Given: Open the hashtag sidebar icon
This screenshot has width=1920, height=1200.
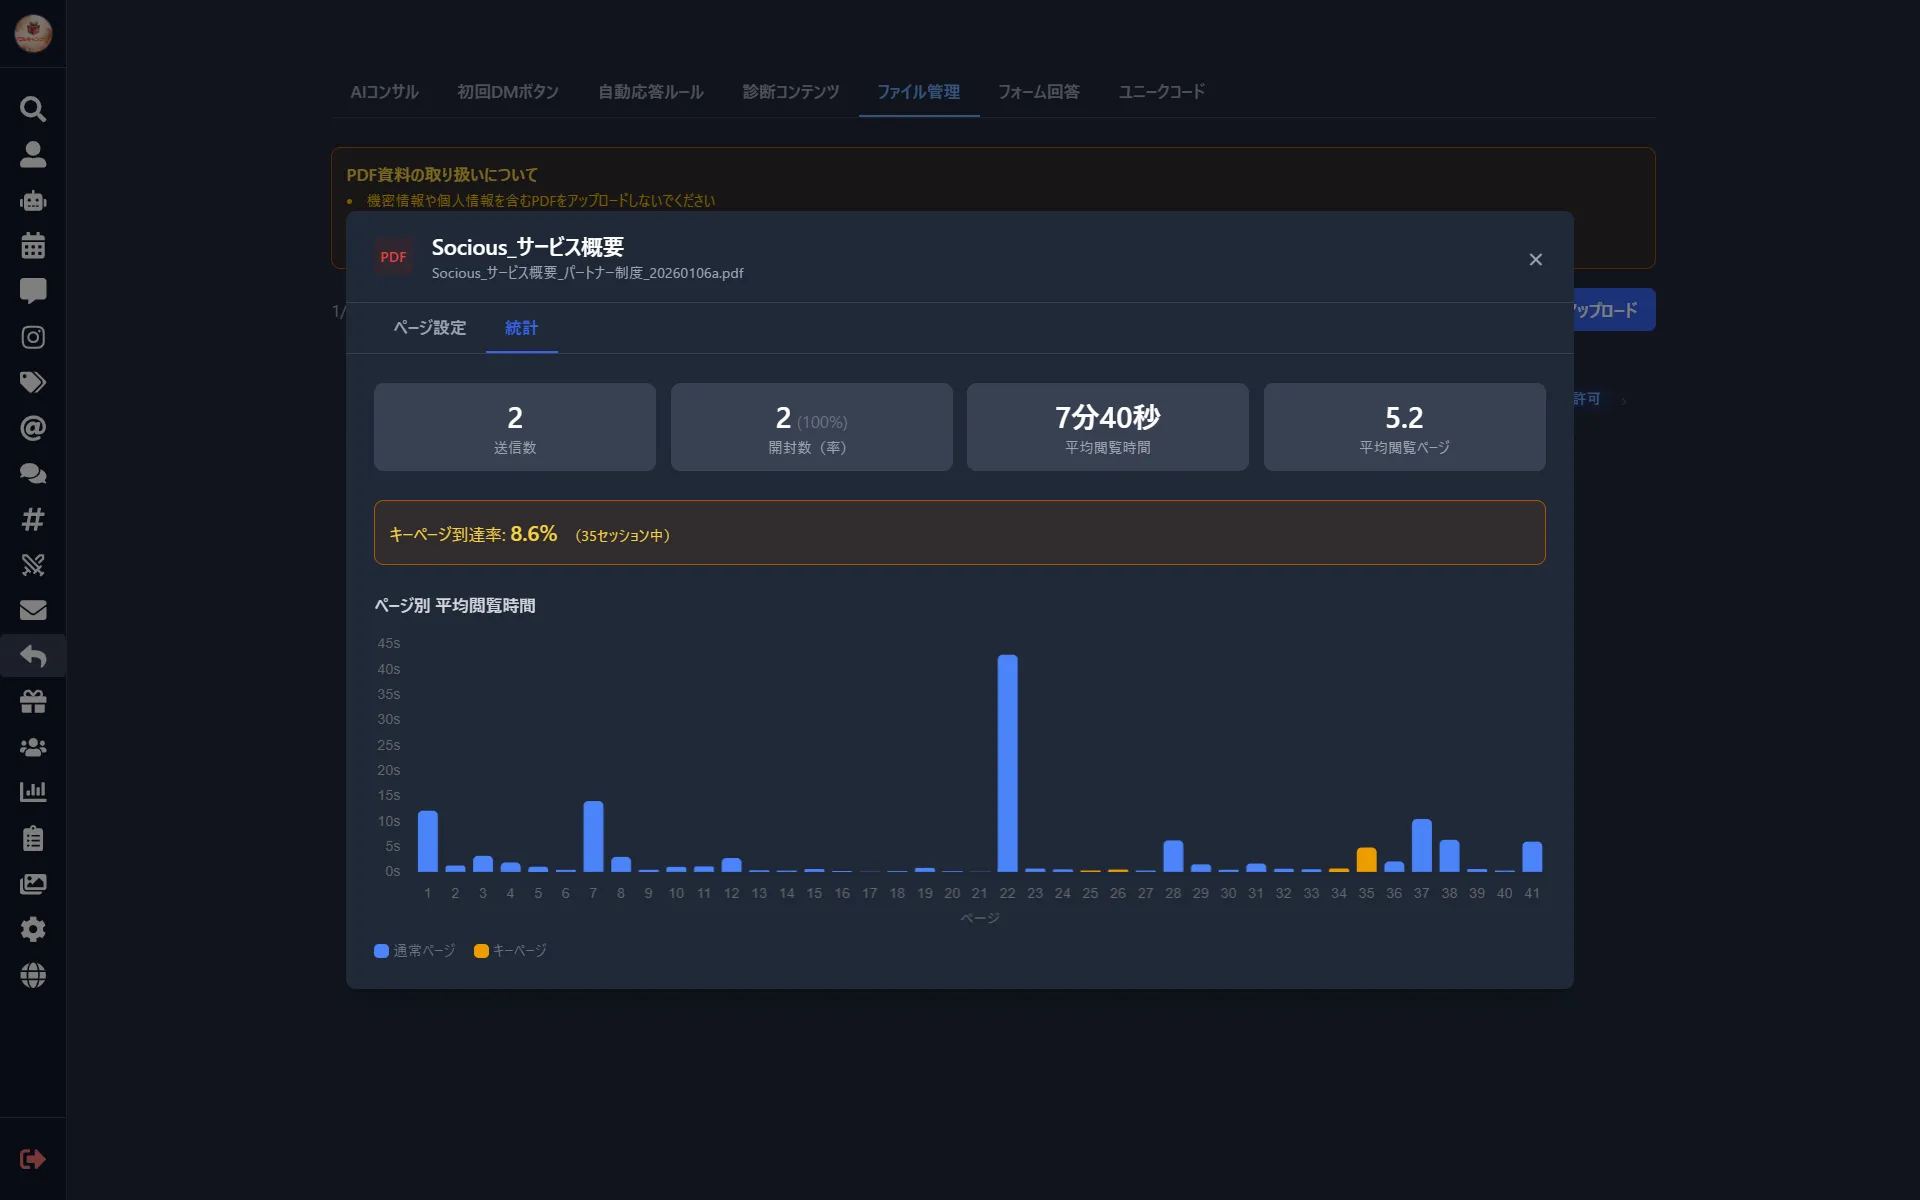Looking at the screenshot, I should pyautogui.click(x=33, y=519).
